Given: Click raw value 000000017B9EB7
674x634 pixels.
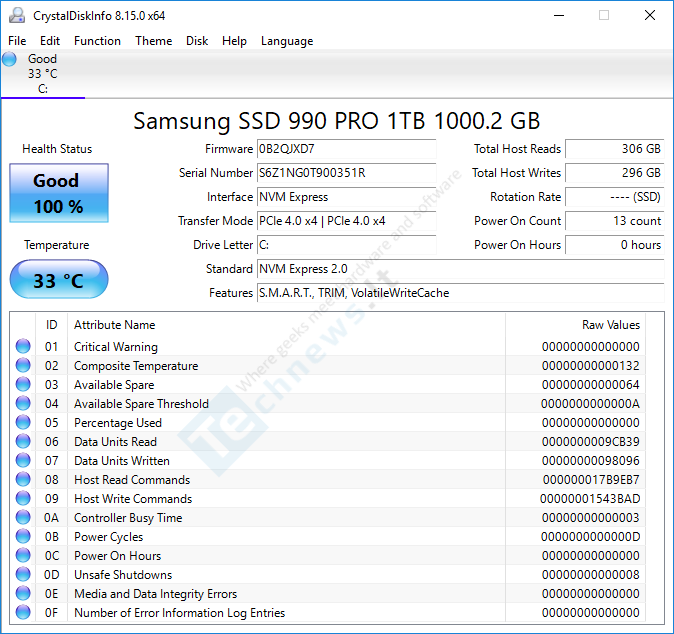Looking at the screenshot, I should [591, 480].
